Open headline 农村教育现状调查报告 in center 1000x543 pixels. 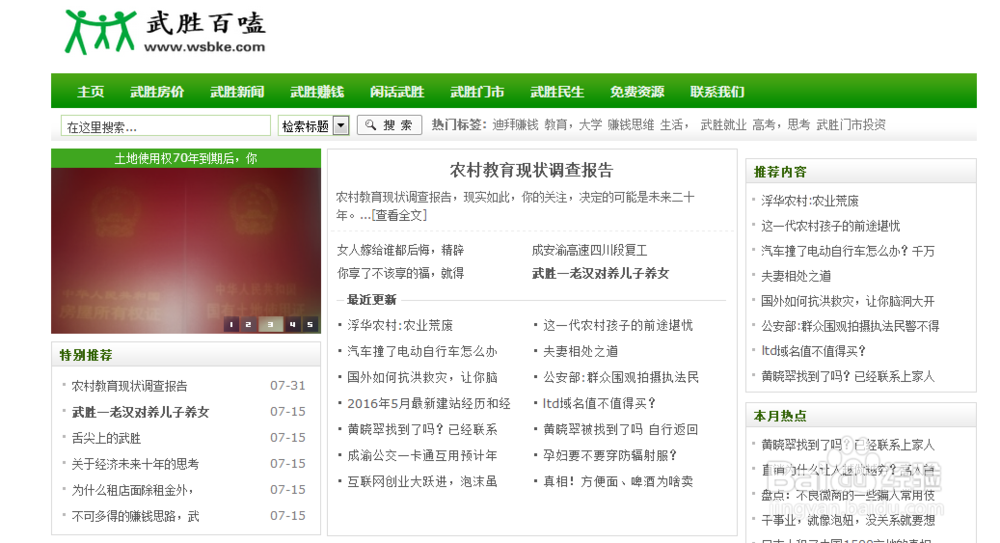point(531,170)
